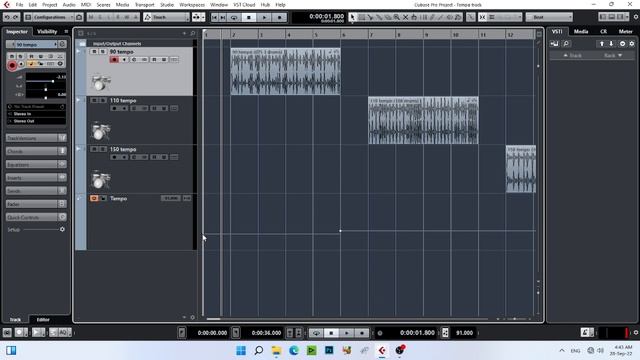Click the Quick Controls section header

tap(36, 217)
